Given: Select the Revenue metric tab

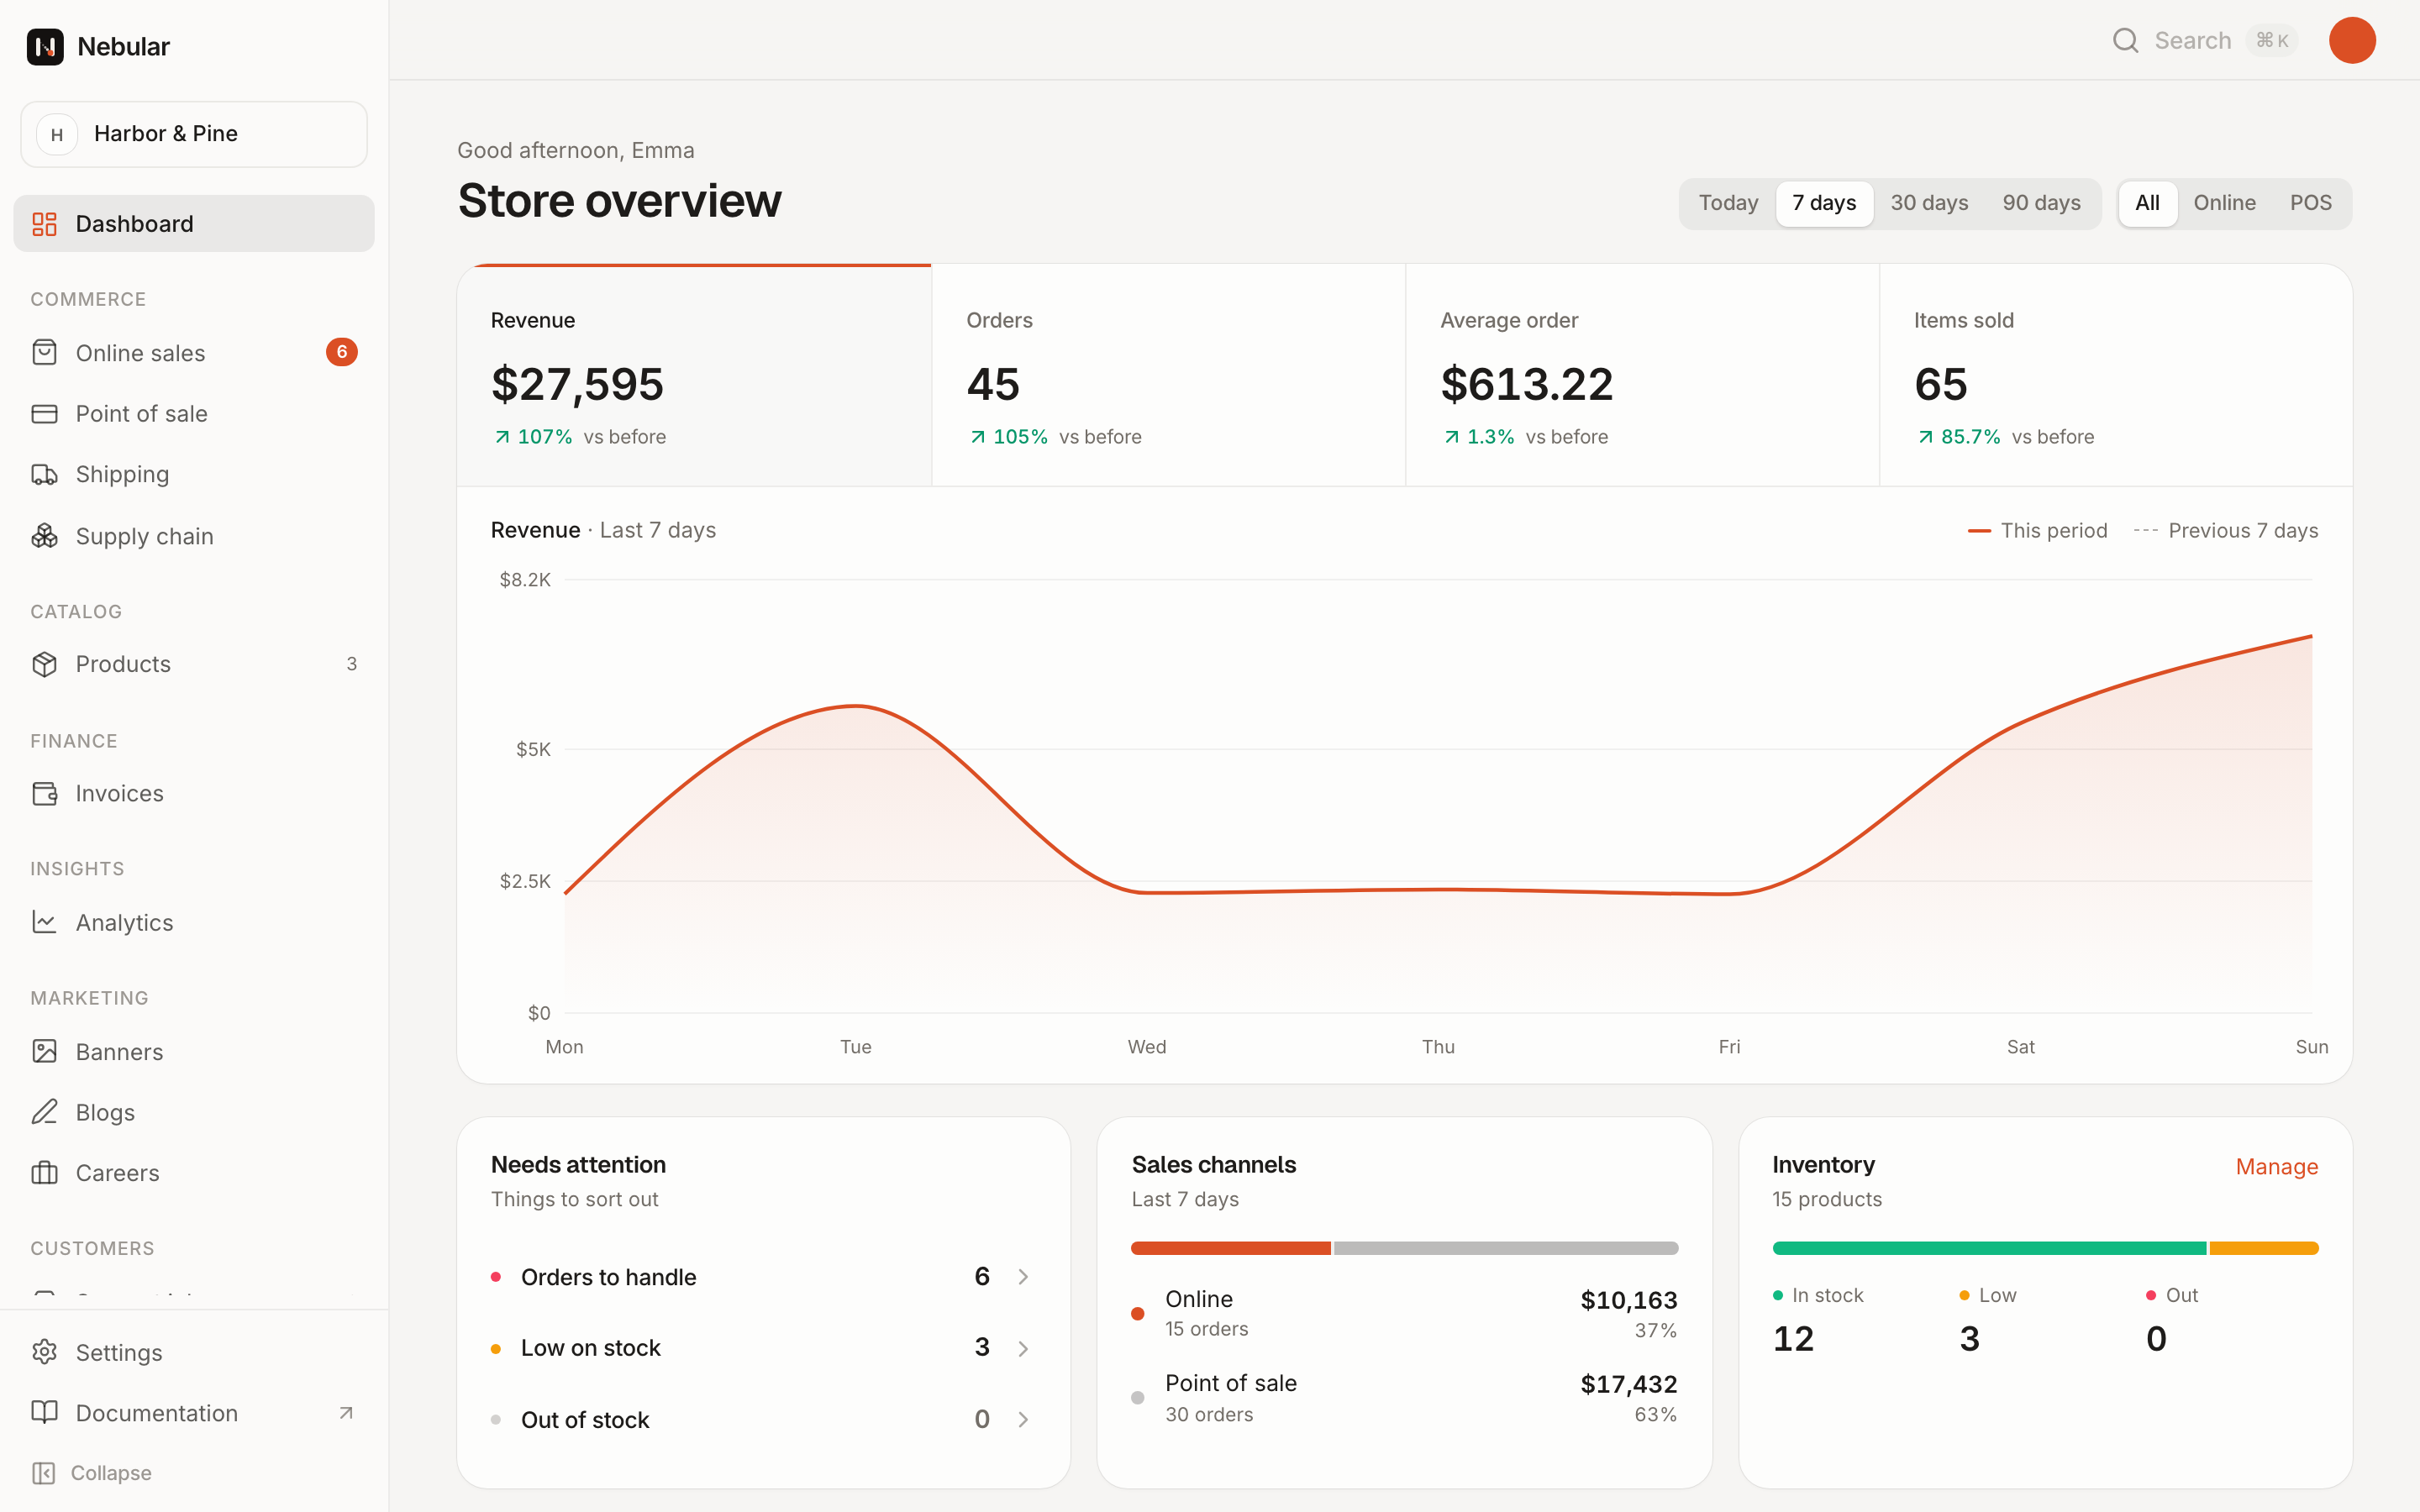Looking at the screenshot, I should (x=694, y=376).
